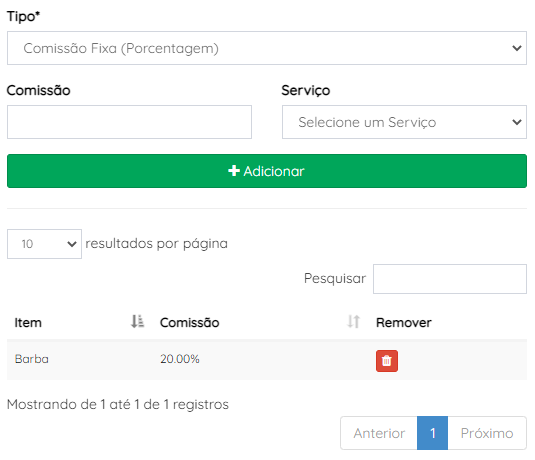The height and width of the screenshot is (460, 535).
Task: Sort by Item using the descending sort icon
Action: [x=138, y=321]
